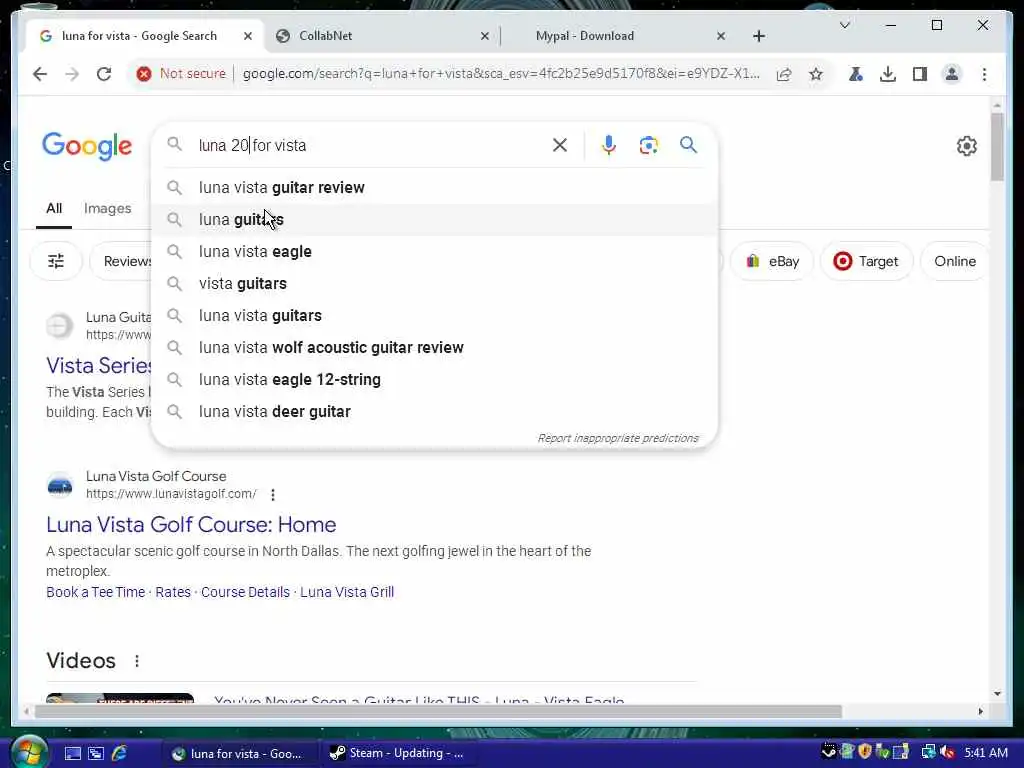The height and width of the screenshot is (768, 1024).
Task: Click the switch between windows icon
Action: pyautogui.click(x=96, y=754)
